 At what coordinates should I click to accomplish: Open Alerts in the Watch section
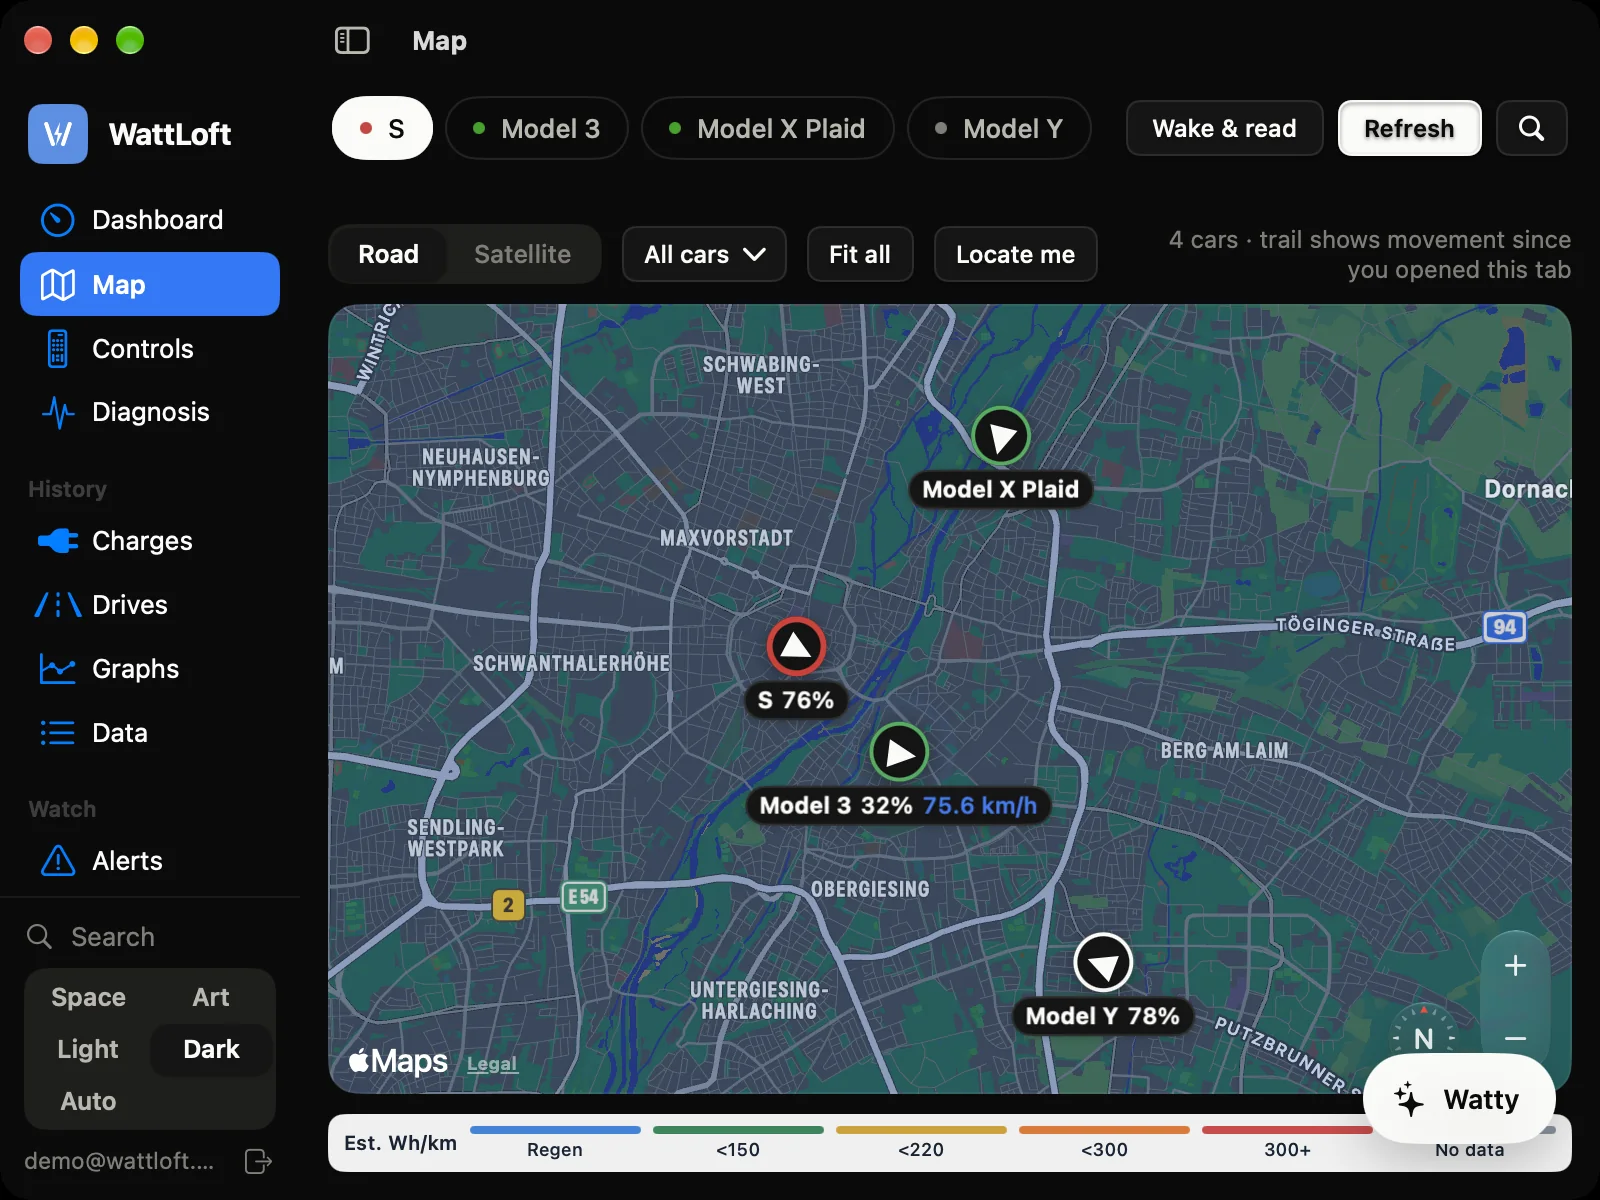150,861
